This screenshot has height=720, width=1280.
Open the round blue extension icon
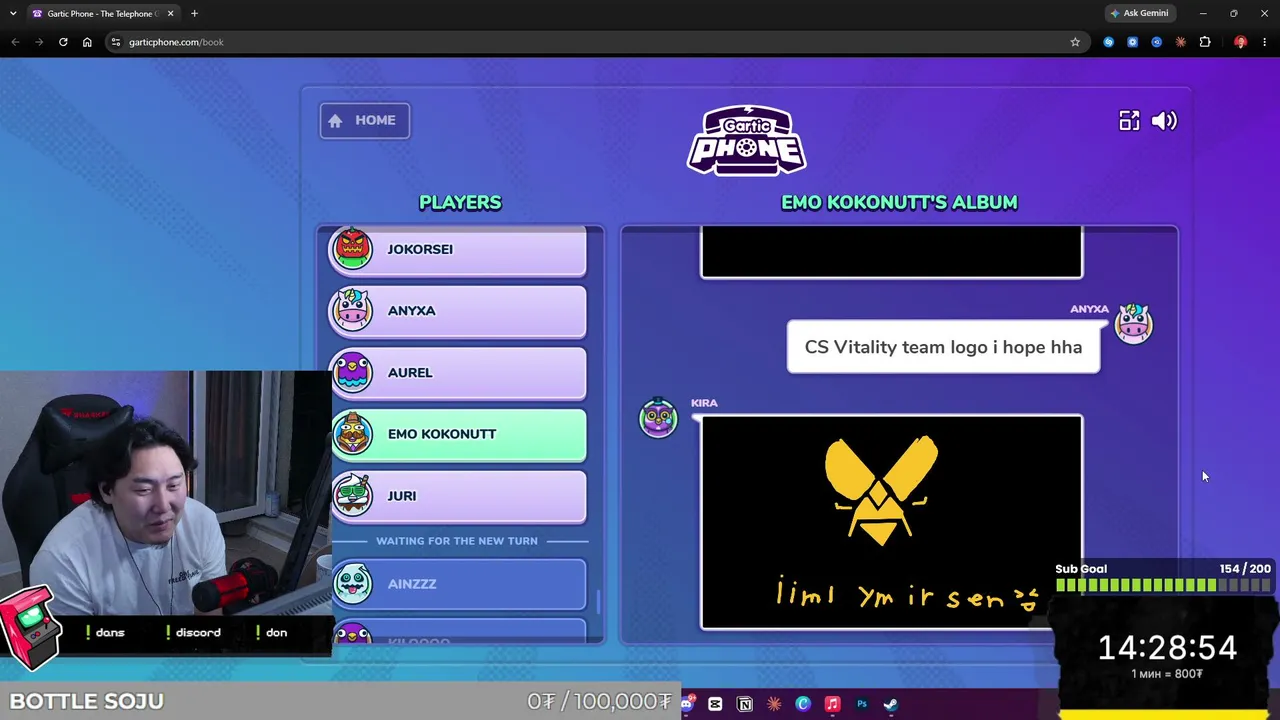1157,42
